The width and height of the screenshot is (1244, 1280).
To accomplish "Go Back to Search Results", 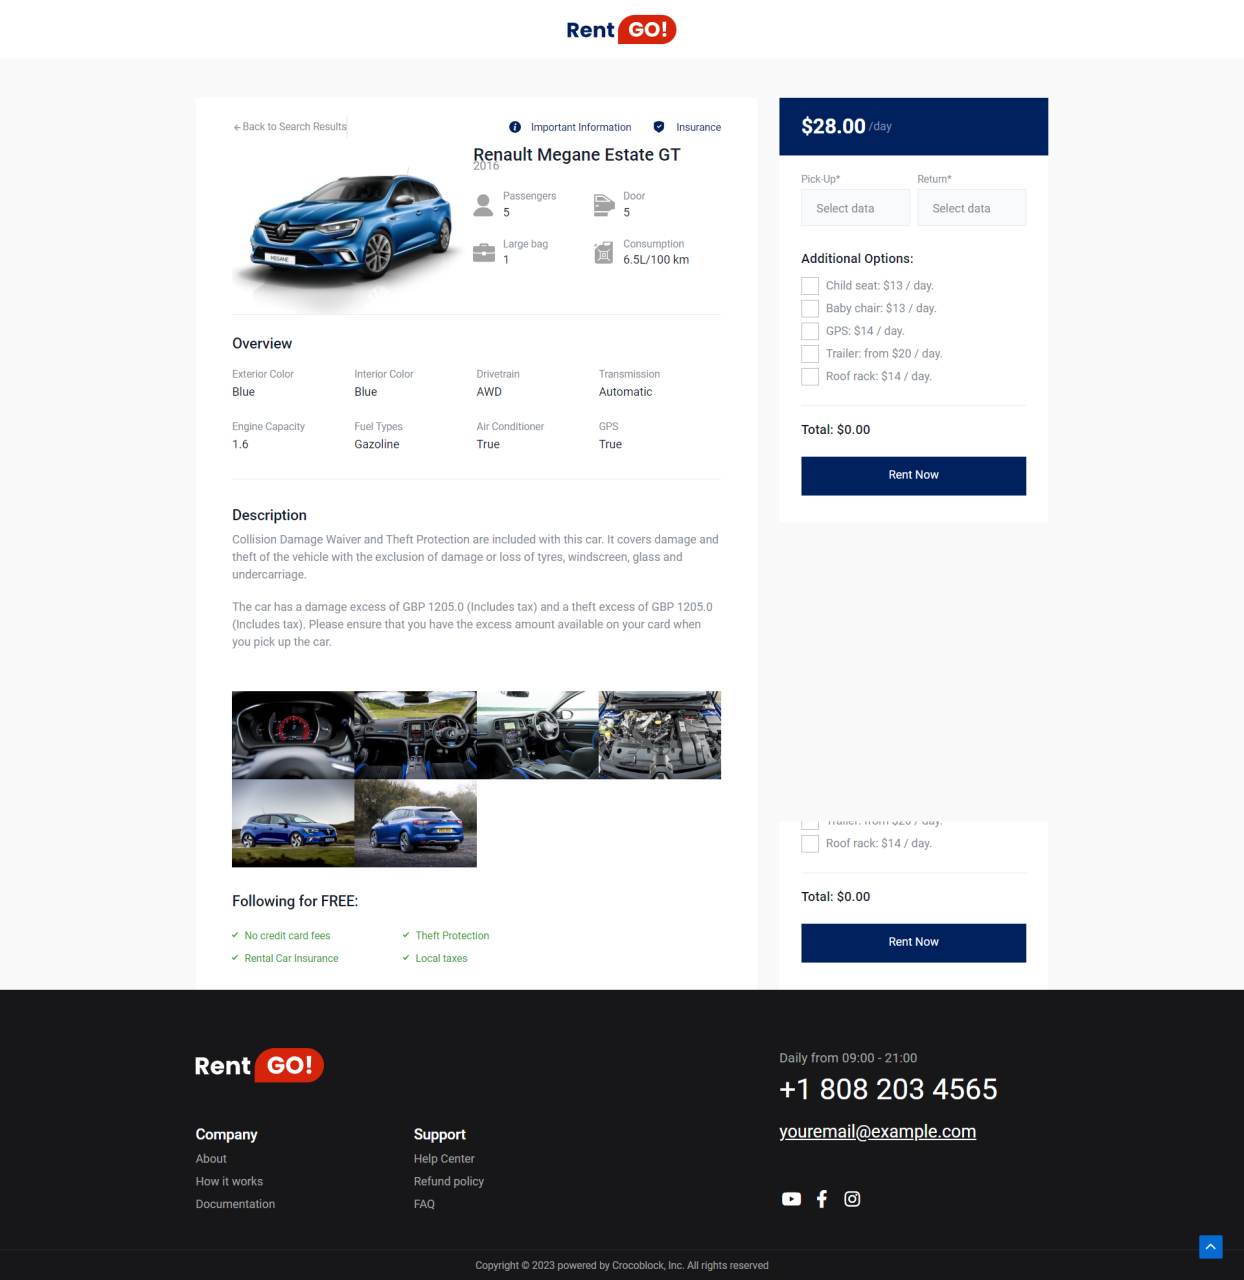I will pos(290,127).
